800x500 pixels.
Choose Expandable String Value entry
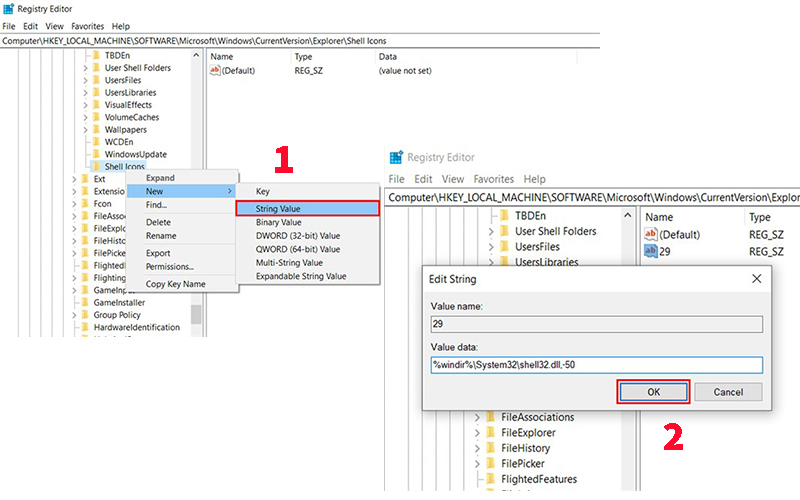(301, 276)
